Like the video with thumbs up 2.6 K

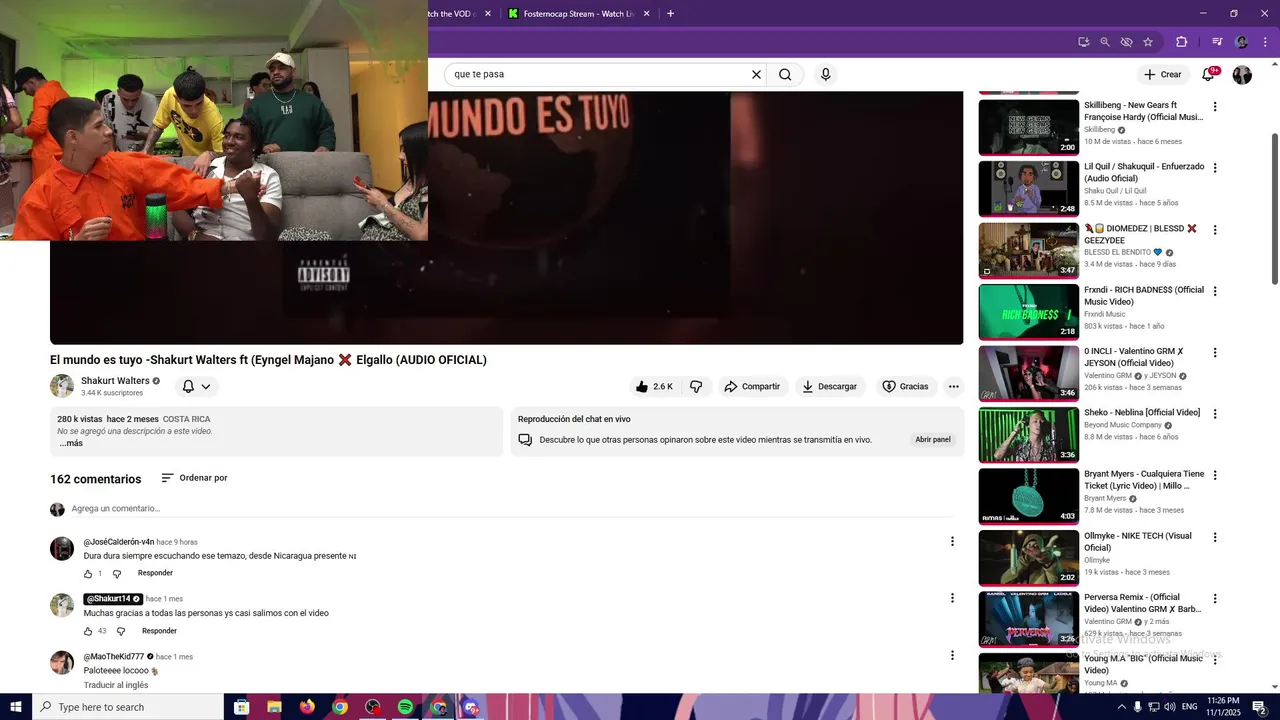pos(654,387)
